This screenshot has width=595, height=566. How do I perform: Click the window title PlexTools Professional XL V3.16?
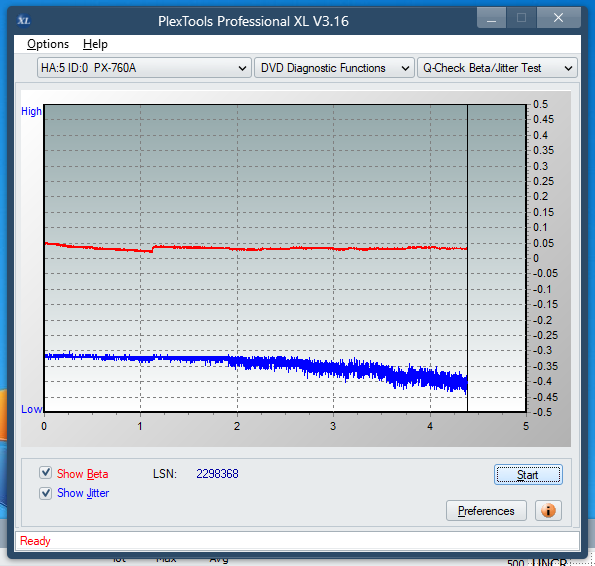click(253, 21)
